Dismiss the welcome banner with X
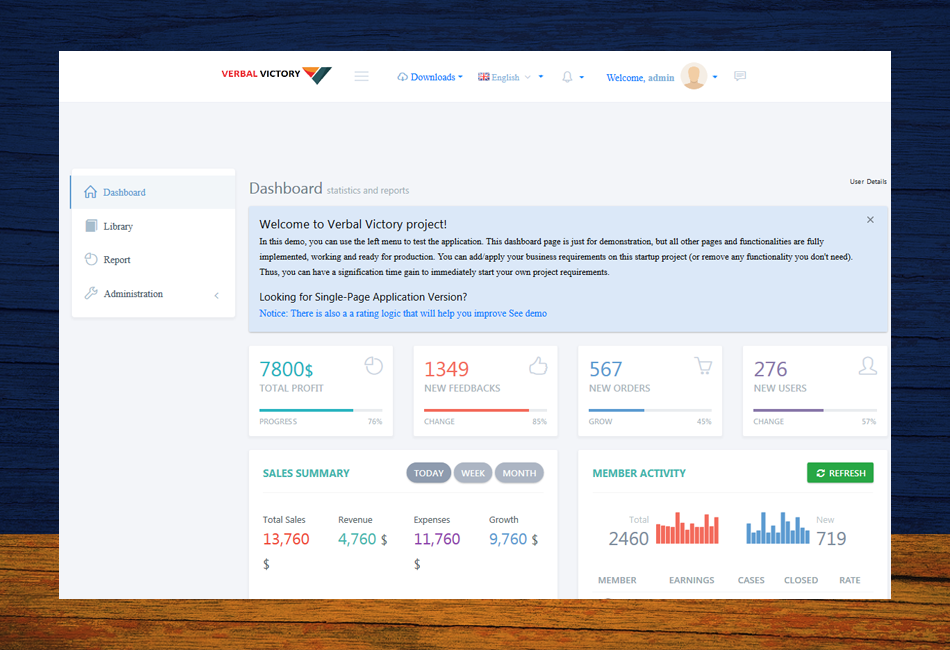The image size is (950, 650). [x=870, y=220]
